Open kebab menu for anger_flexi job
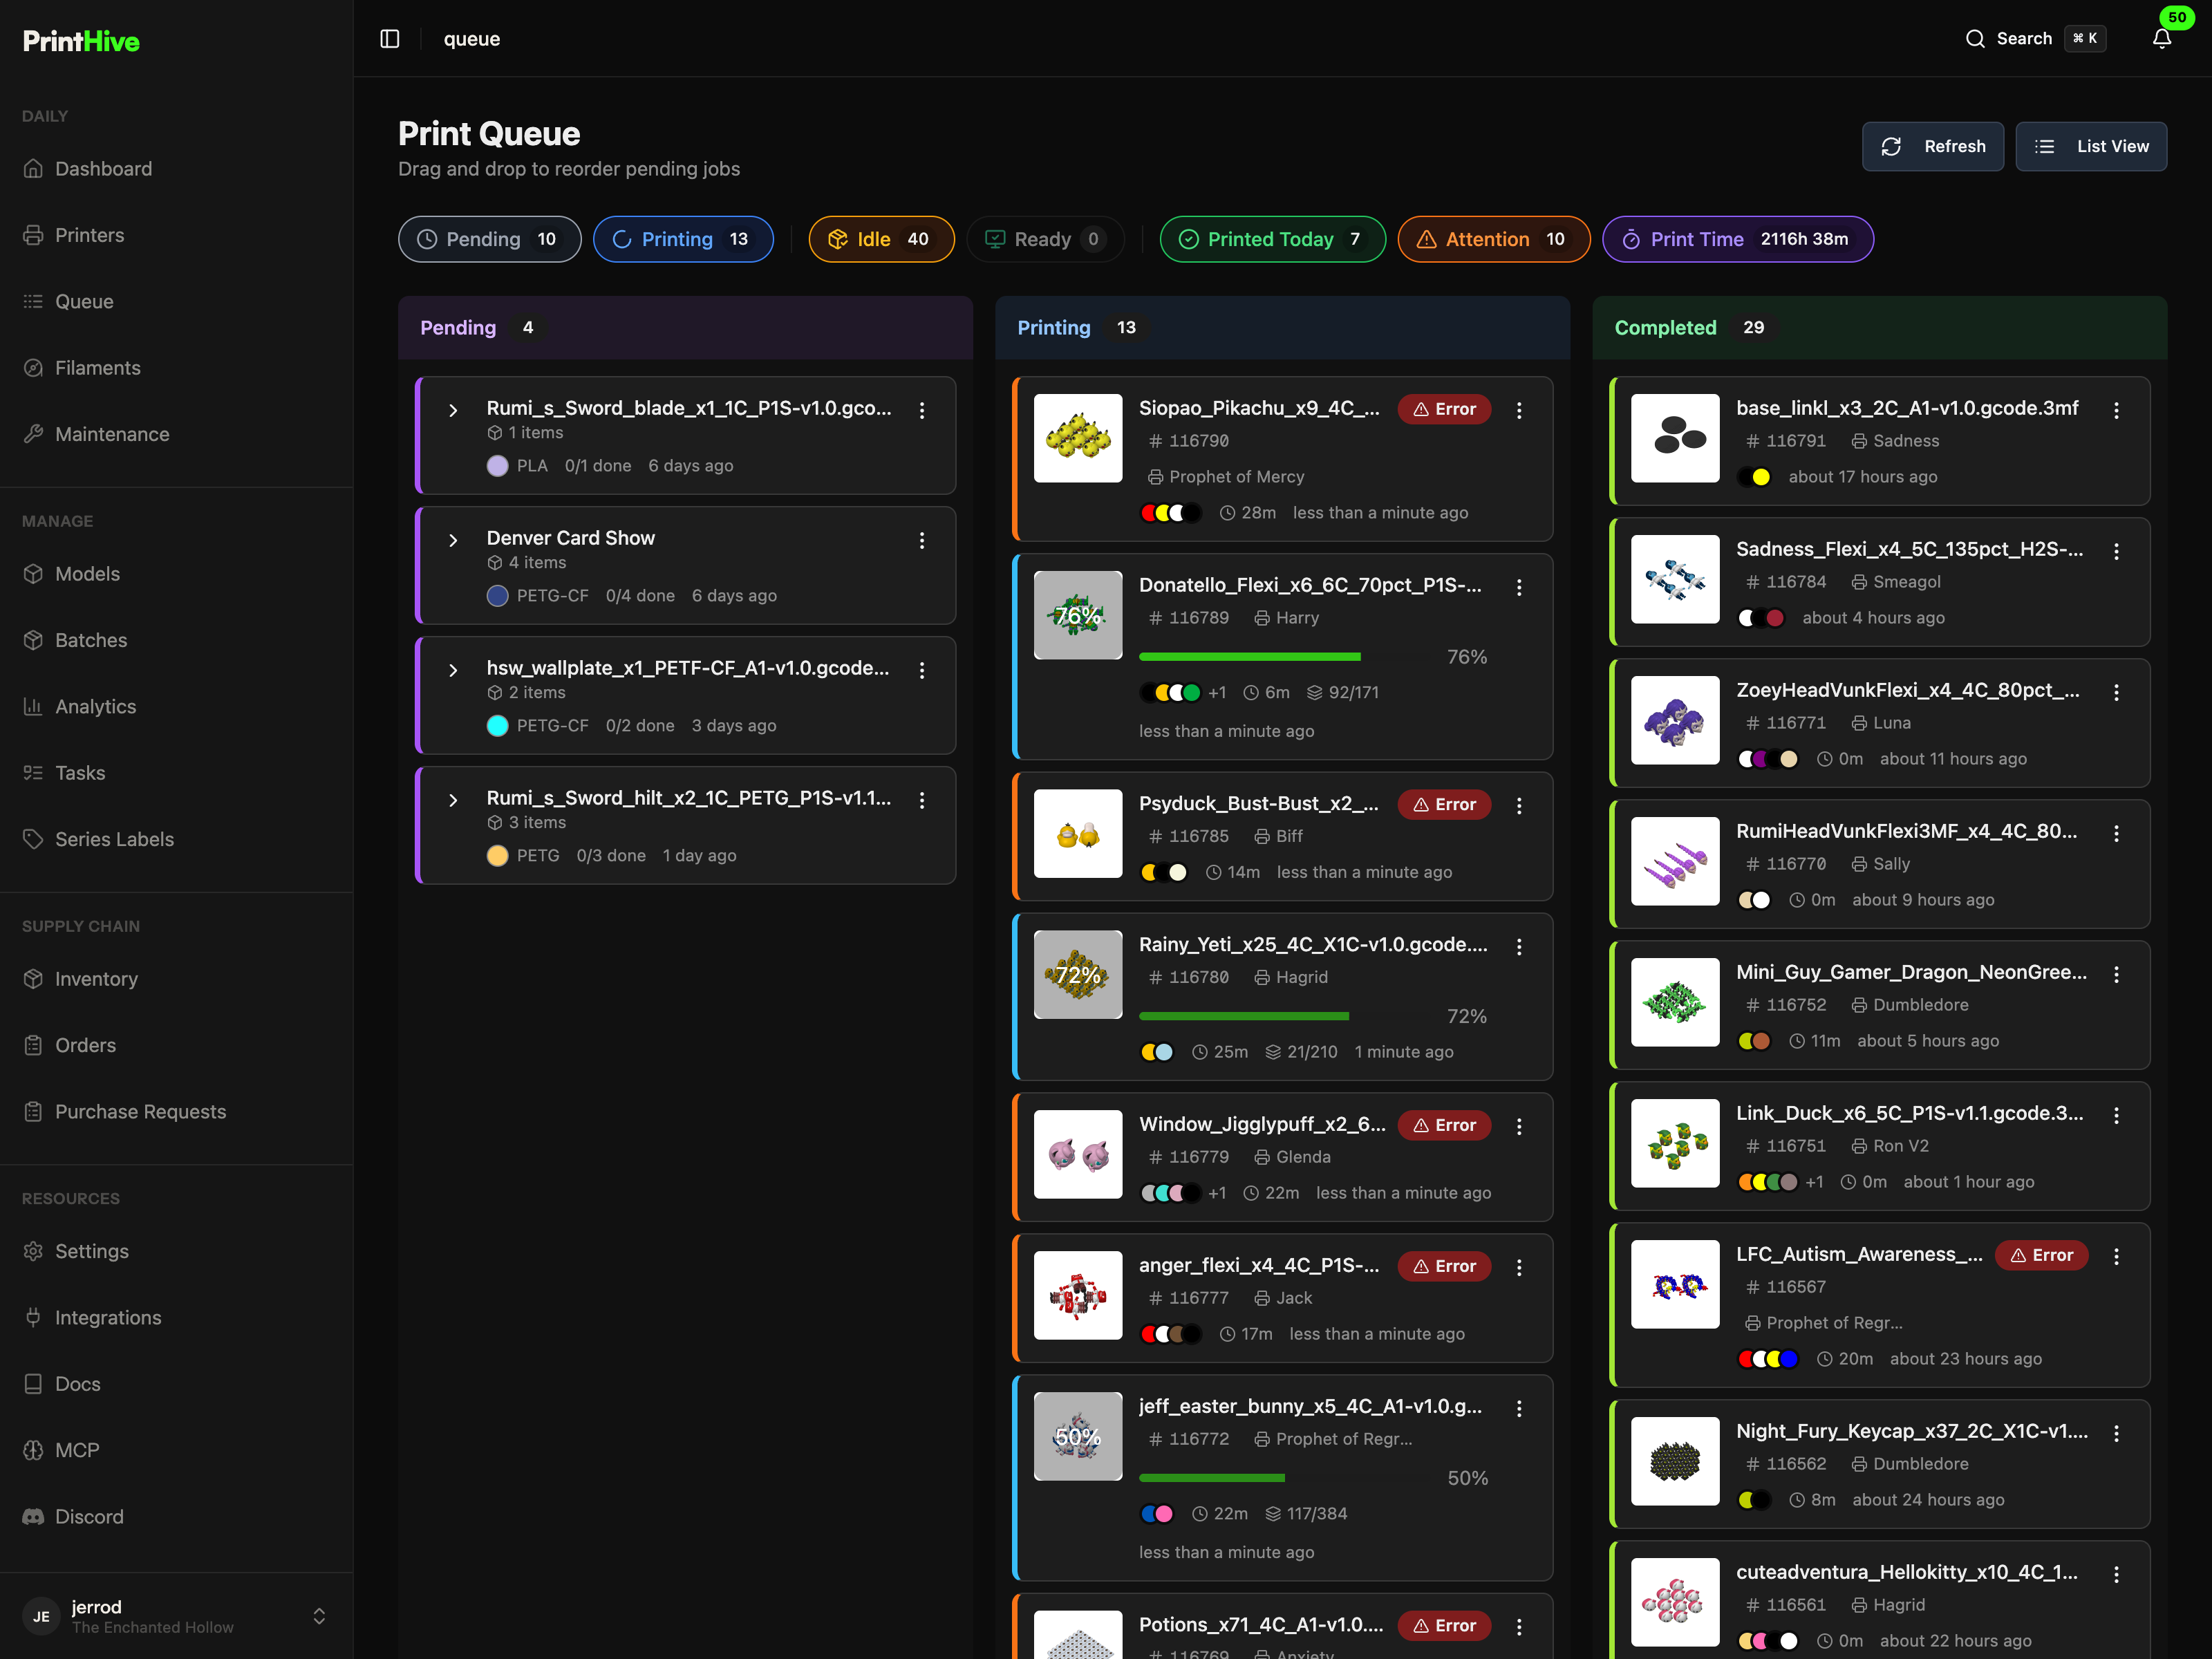The height and width of the screenshot is (1659, 2212). pos(1519,1267)
